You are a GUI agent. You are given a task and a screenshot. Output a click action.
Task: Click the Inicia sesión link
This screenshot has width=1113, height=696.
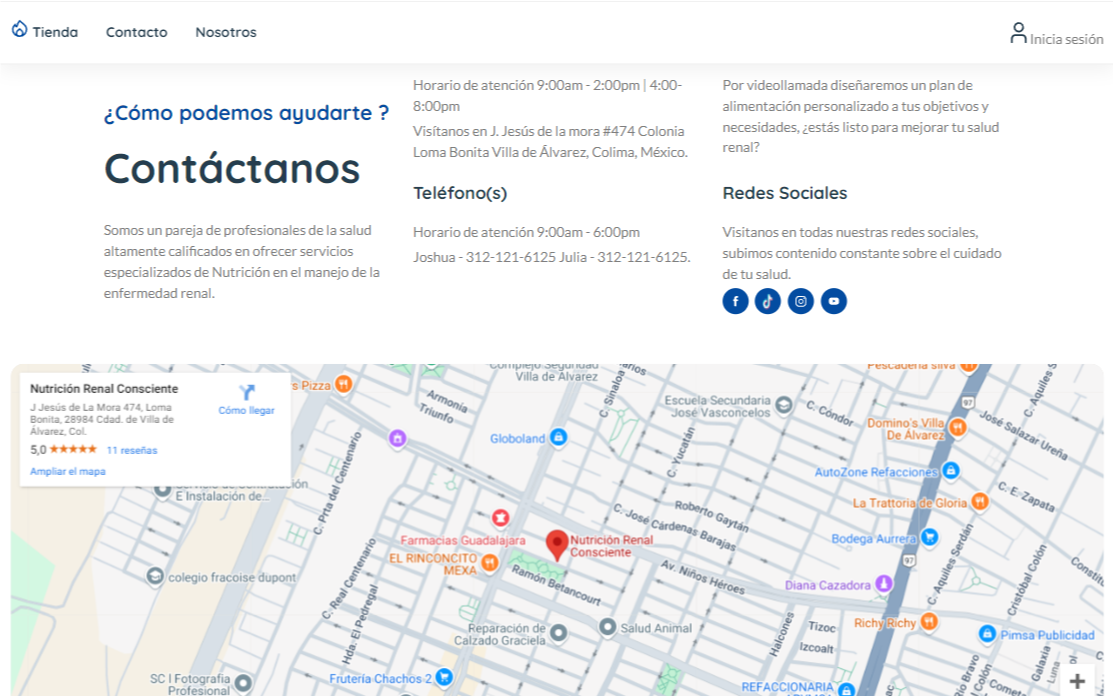point(1066,39)
